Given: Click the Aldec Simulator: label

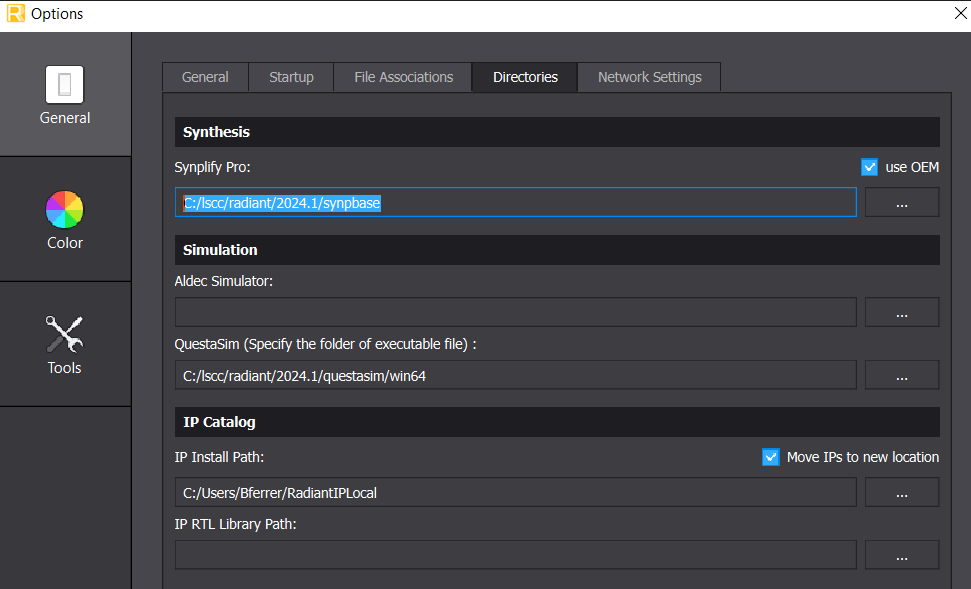Looking at the screenshot, I should (x=224, y=281).
